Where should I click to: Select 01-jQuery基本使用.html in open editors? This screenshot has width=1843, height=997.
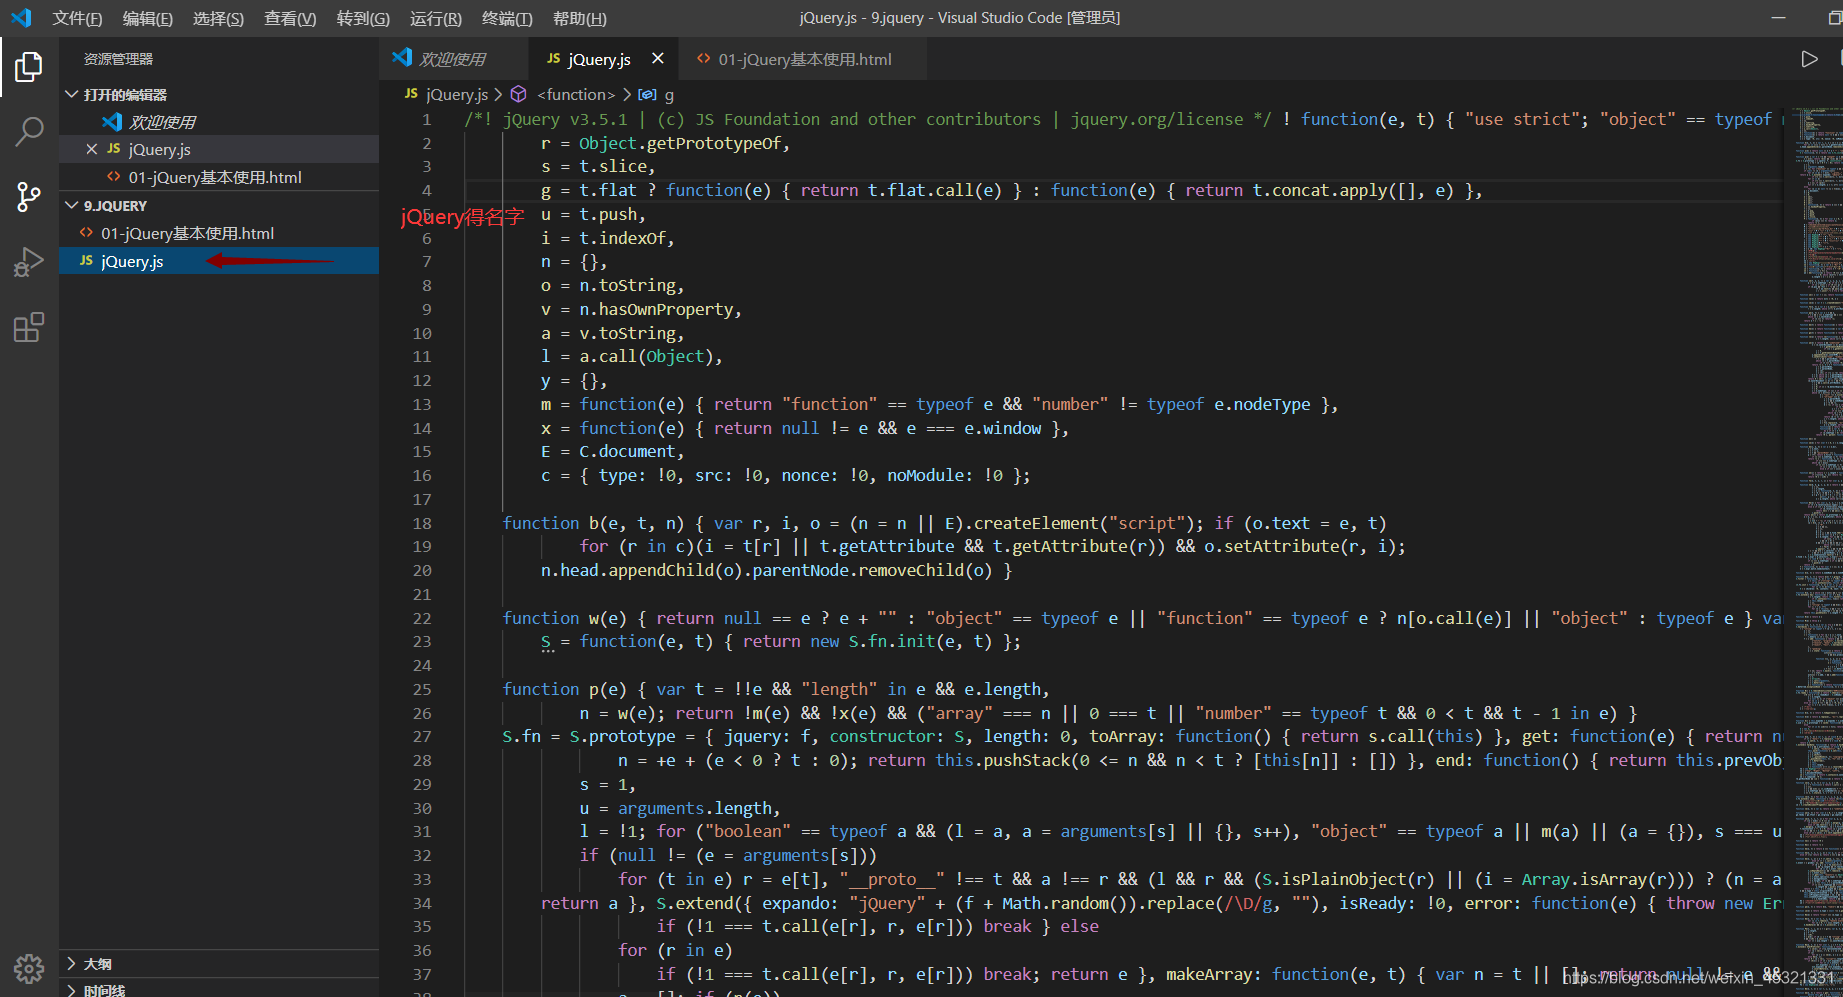click(219, 177)
